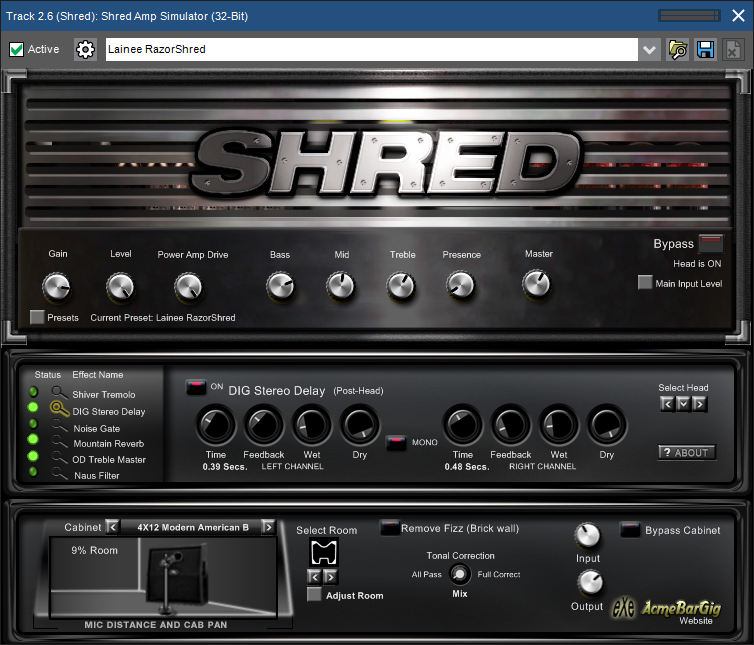Select next cabinet with right arrow
Image resolution: width=754 pixels, height=645 pixels.
tap(268, 527)
